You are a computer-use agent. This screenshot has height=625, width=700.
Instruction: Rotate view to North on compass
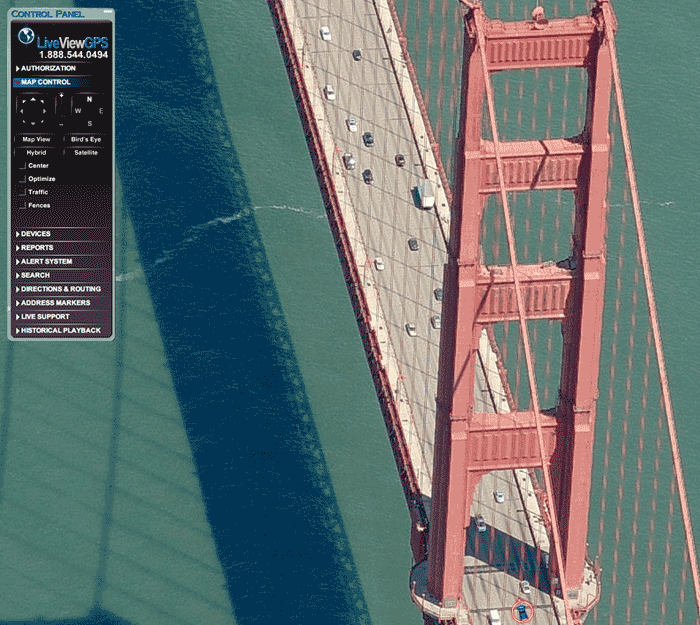88,99
